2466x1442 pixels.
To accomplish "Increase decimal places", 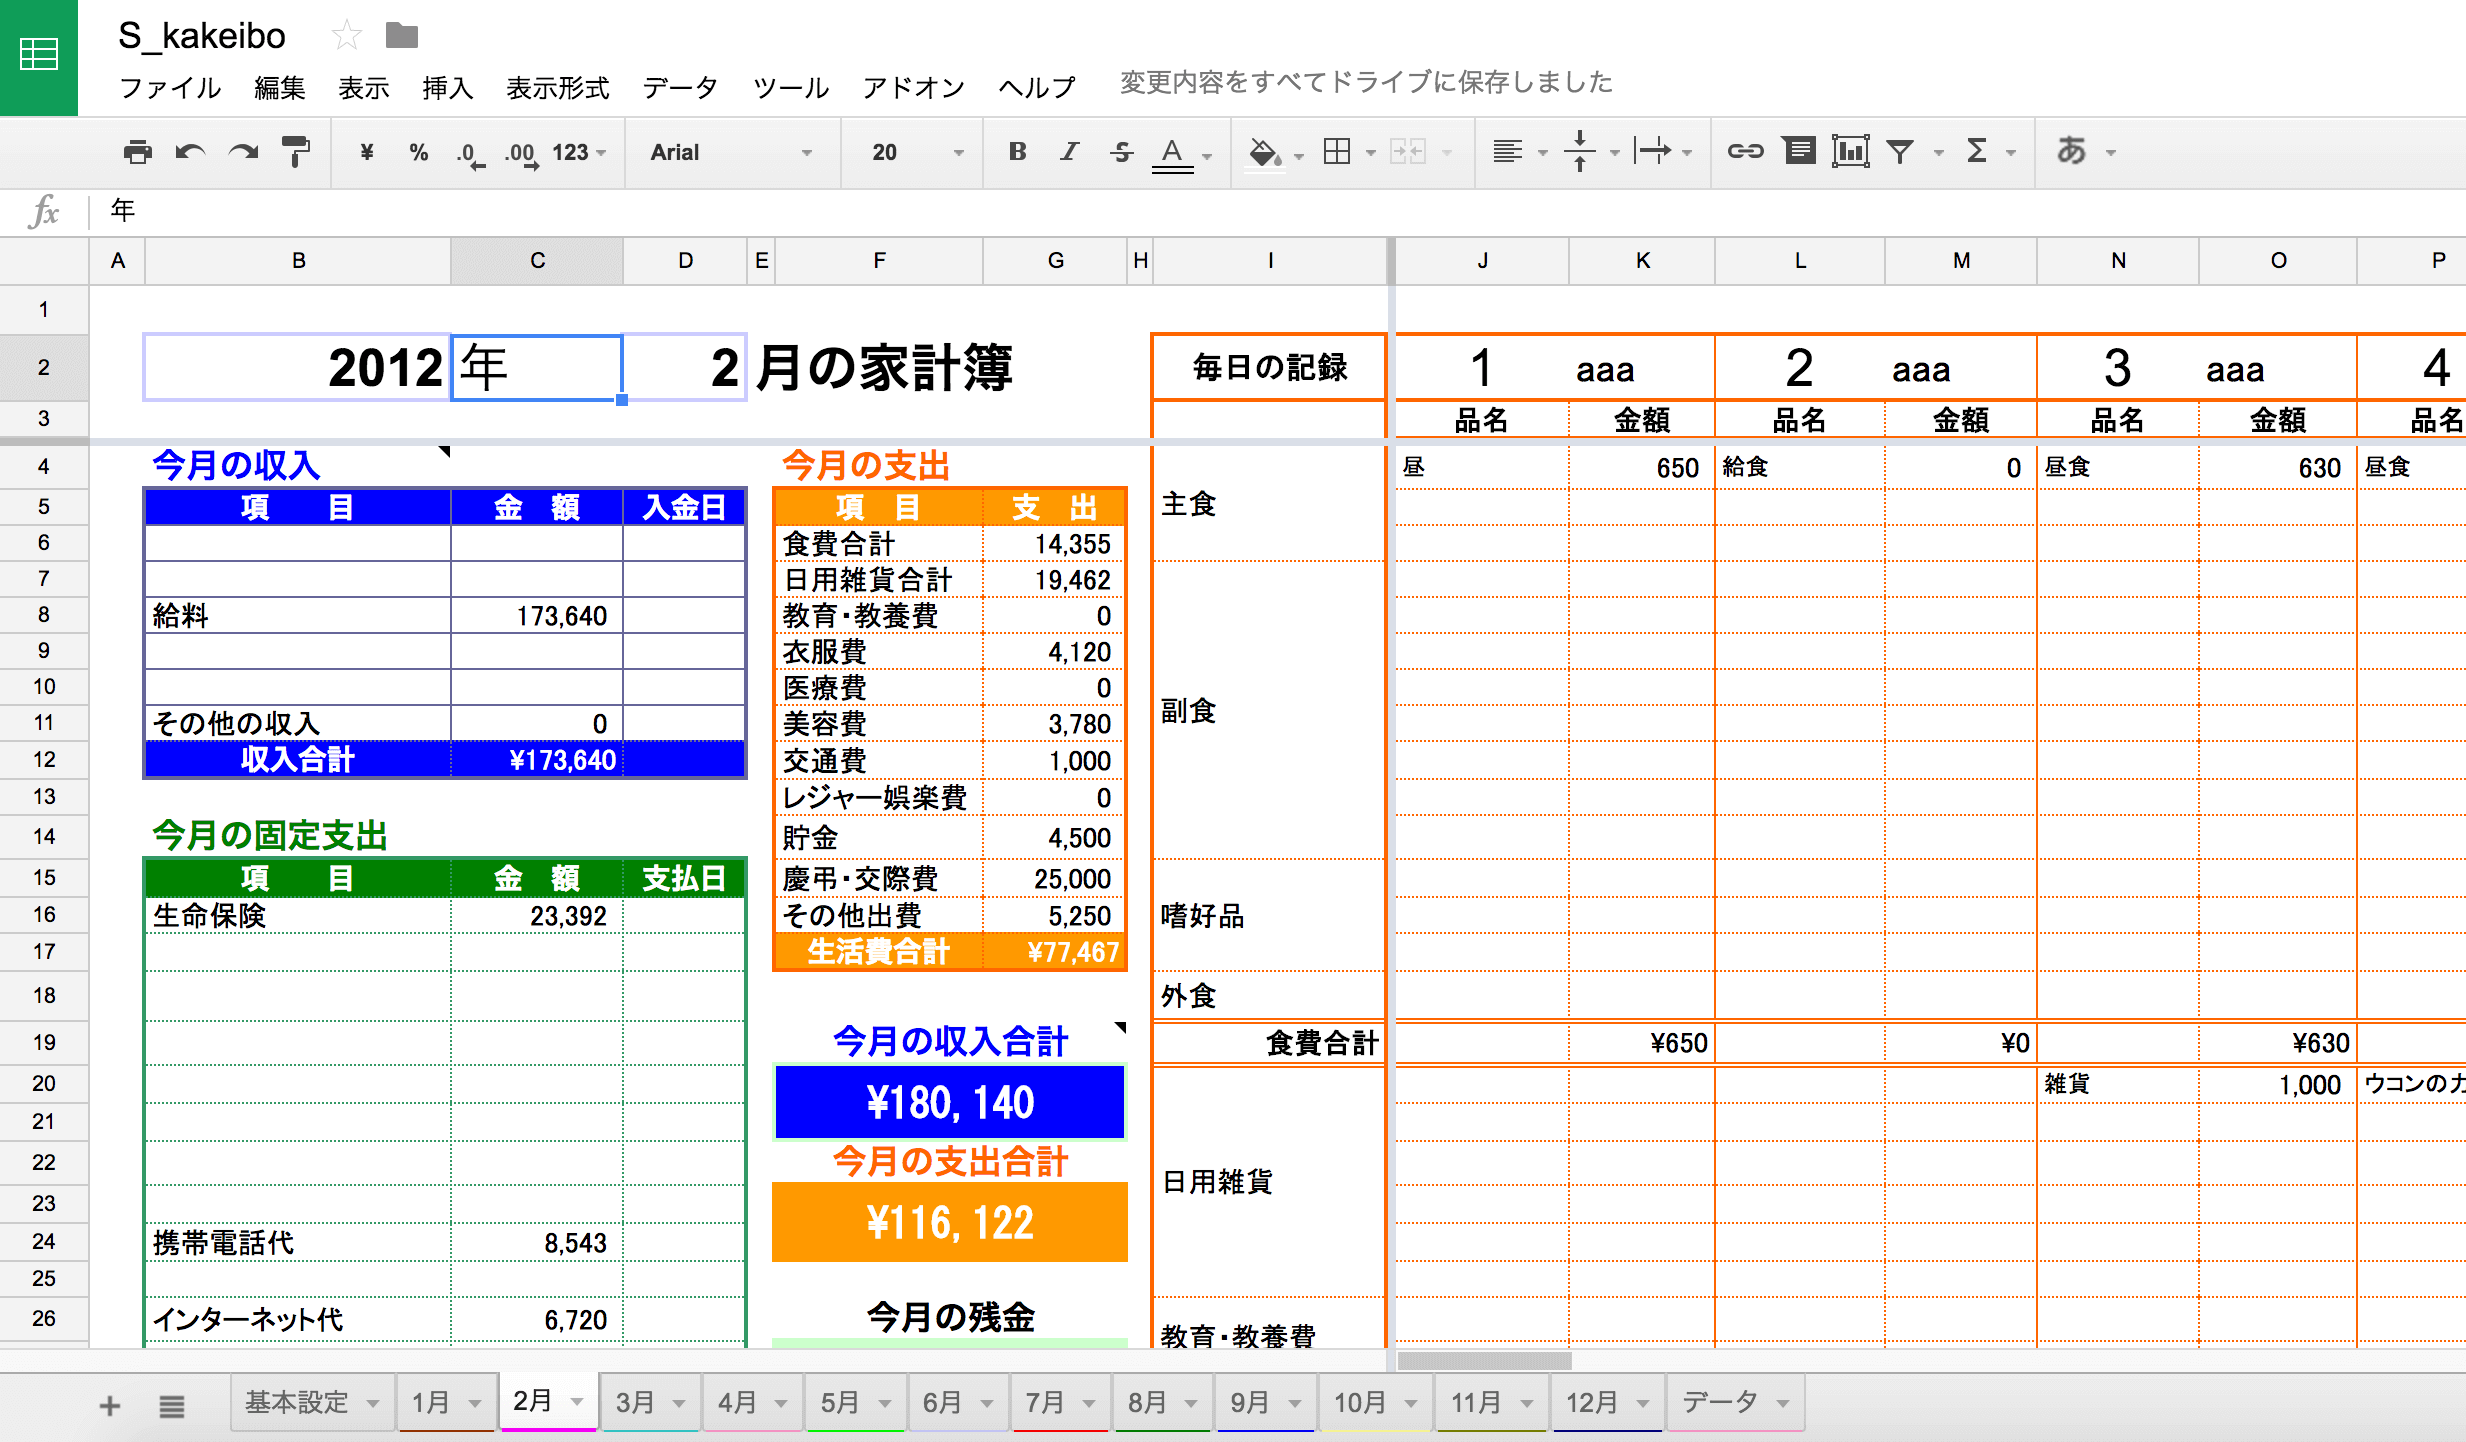I will point(522,153).
